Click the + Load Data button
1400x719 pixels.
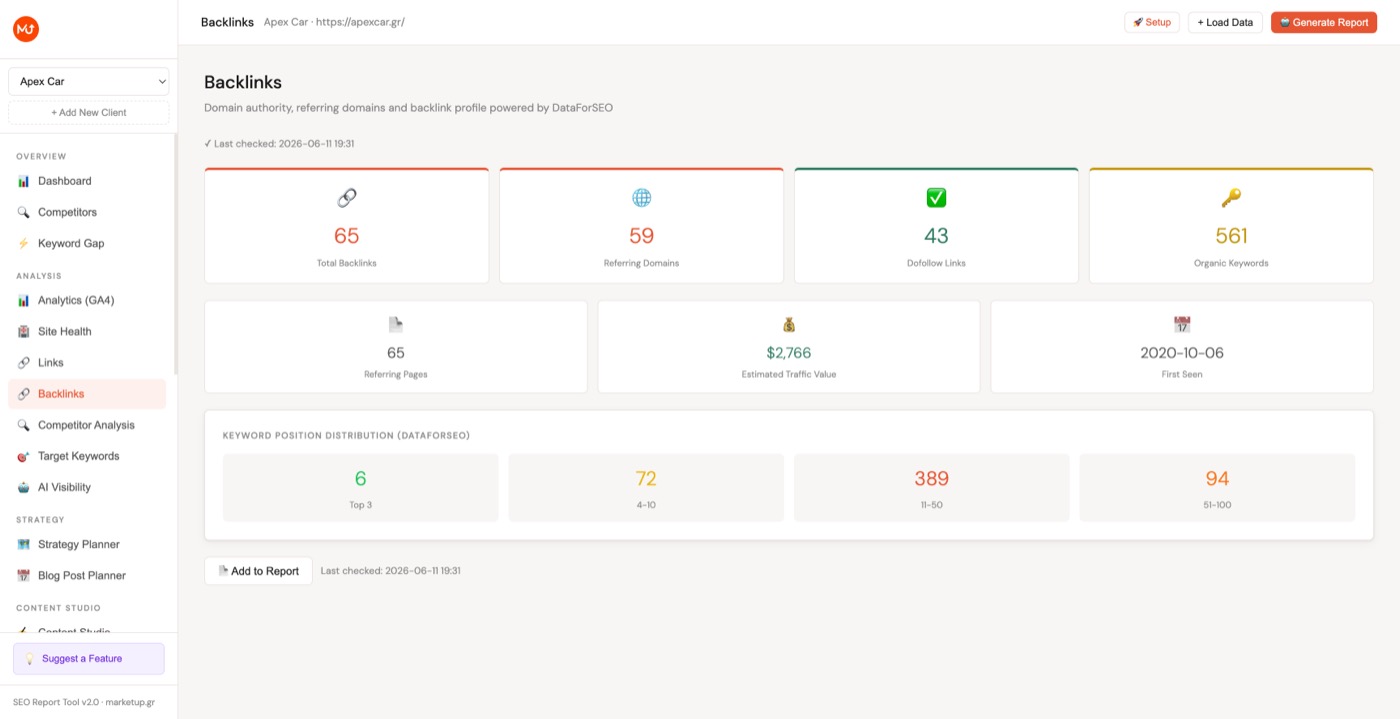point(1225,22)
